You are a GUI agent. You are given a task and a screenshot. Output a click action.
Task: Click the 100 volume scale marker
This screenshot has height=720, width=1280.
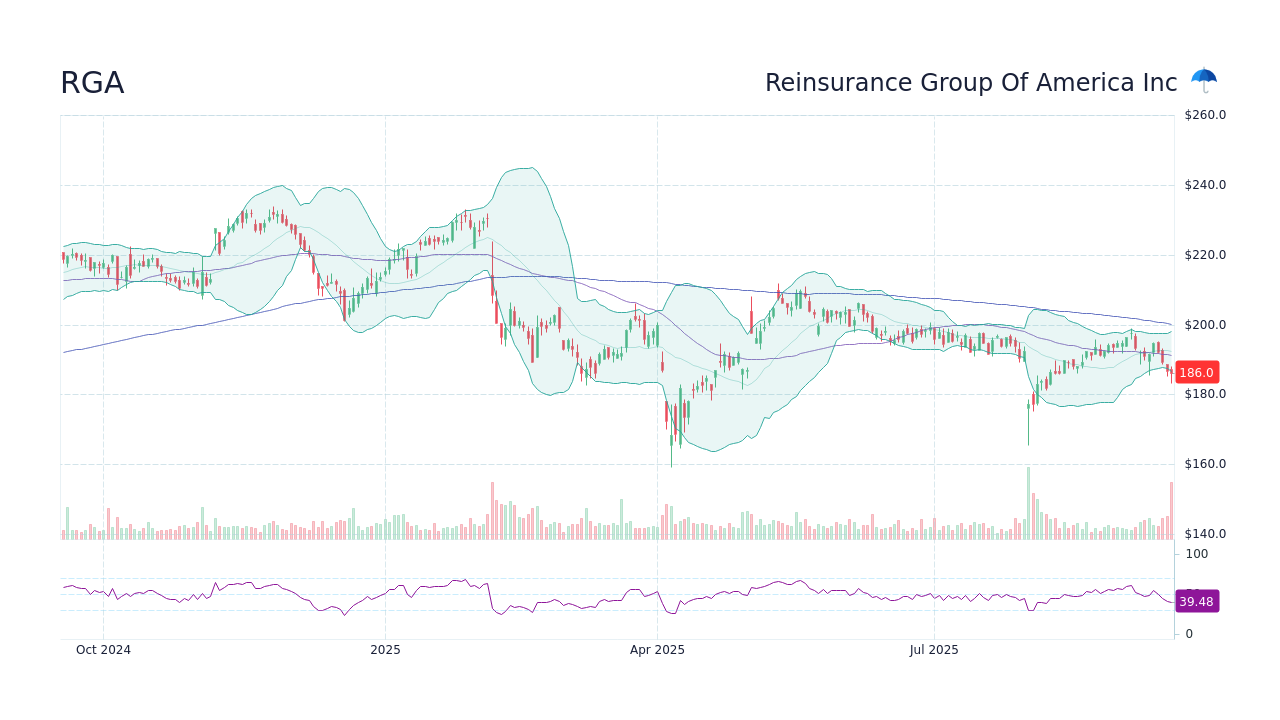(x=1196, y=554)
